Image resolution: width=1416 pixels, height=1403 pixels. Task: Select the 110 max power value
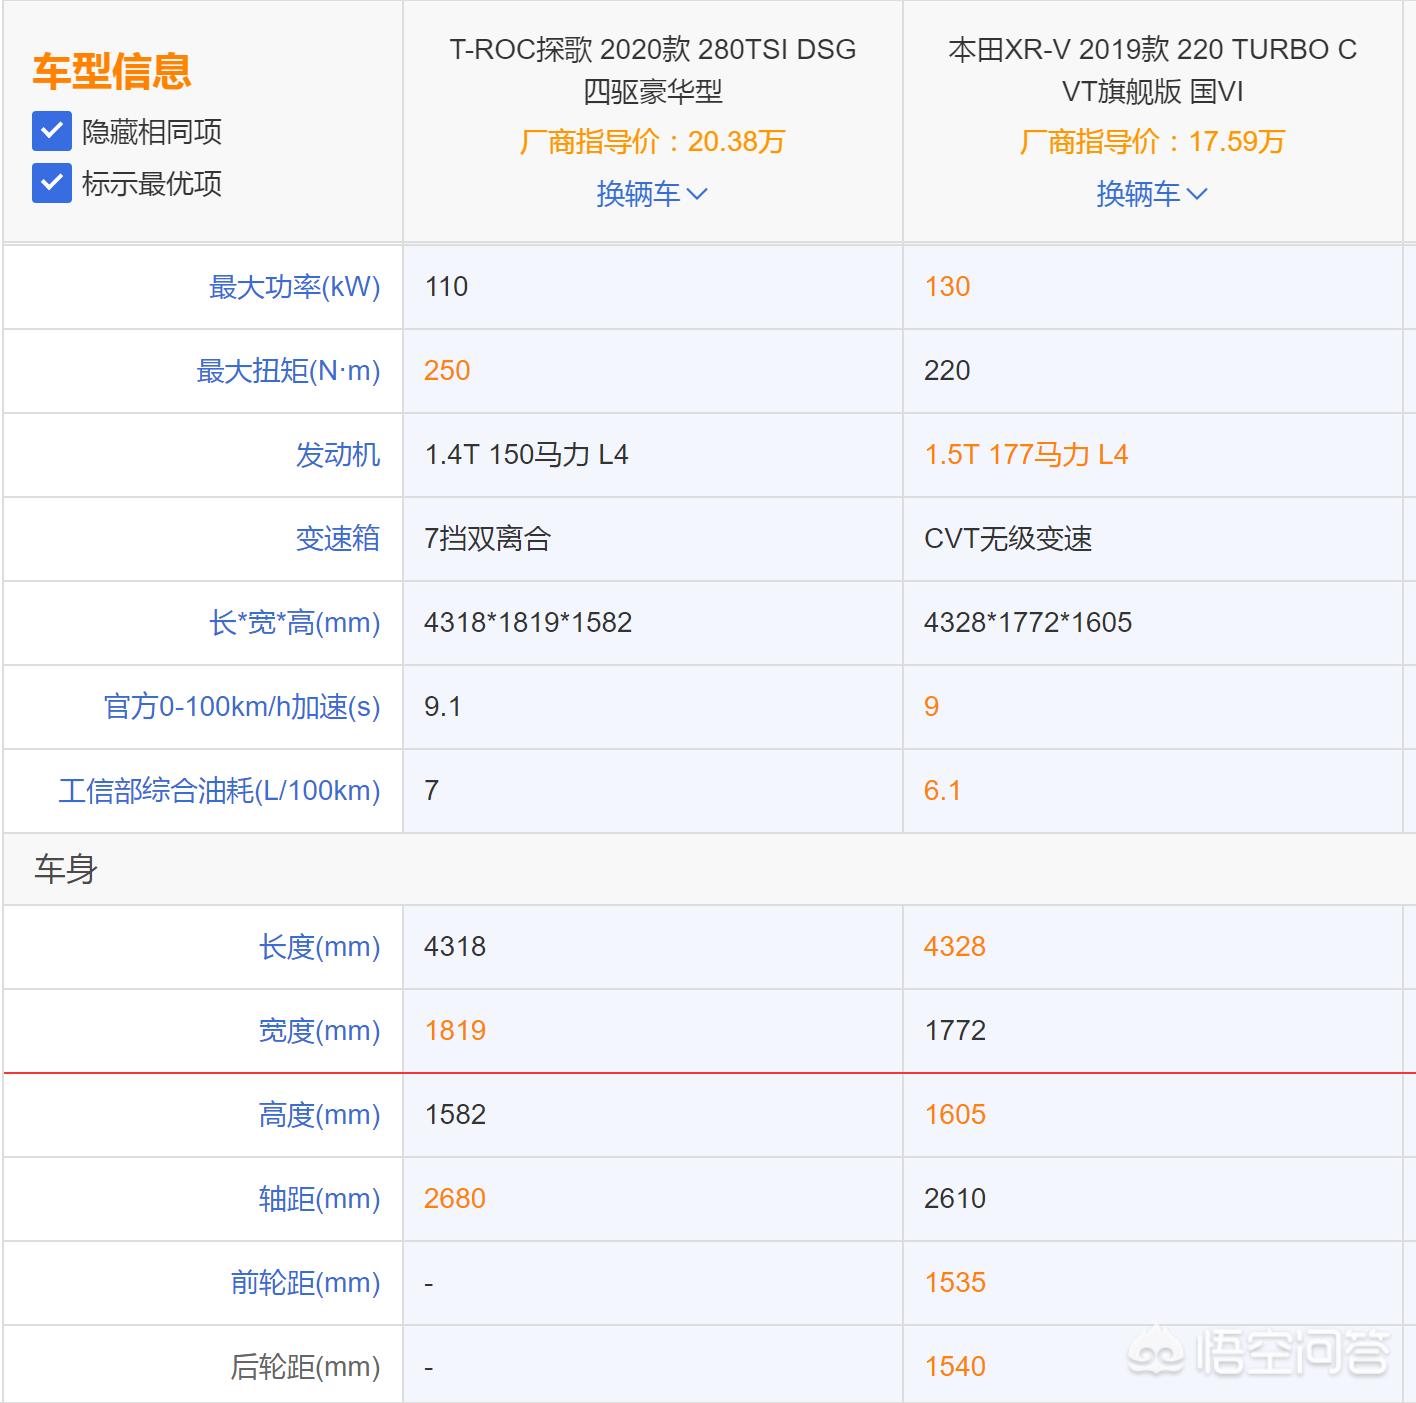click(446, 287)
